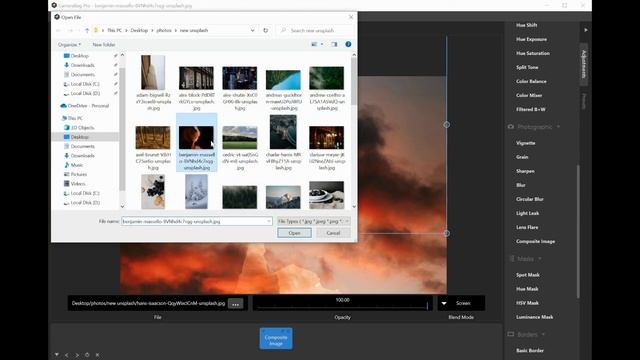640x360 pixels.
Task: Click the browse "..." file button
Action: [236, 304]
